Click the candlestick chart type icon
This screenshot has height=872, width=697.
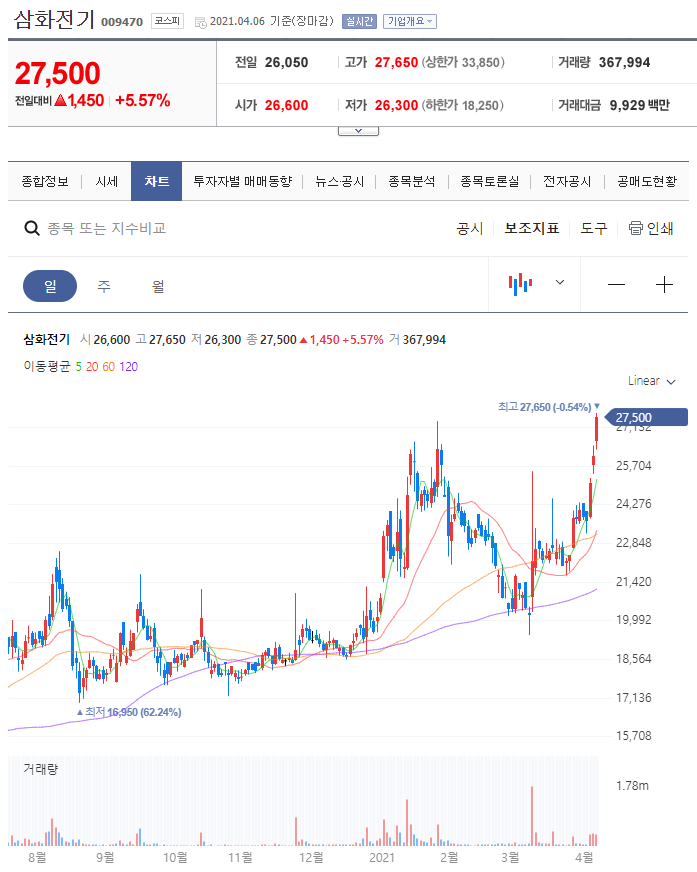[x=520, y=284]
